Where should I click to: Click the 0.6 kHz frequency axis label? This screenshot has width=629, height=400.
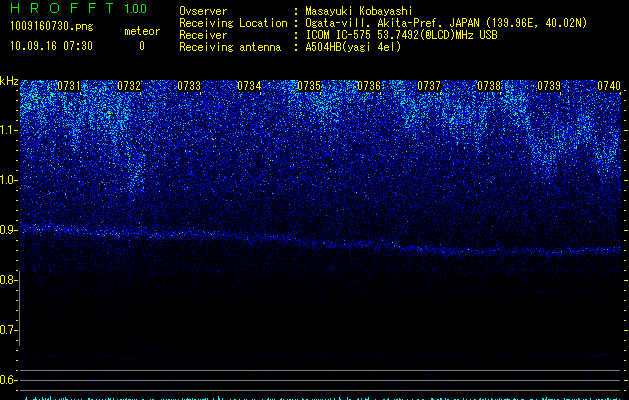click(x=9, y=380)
